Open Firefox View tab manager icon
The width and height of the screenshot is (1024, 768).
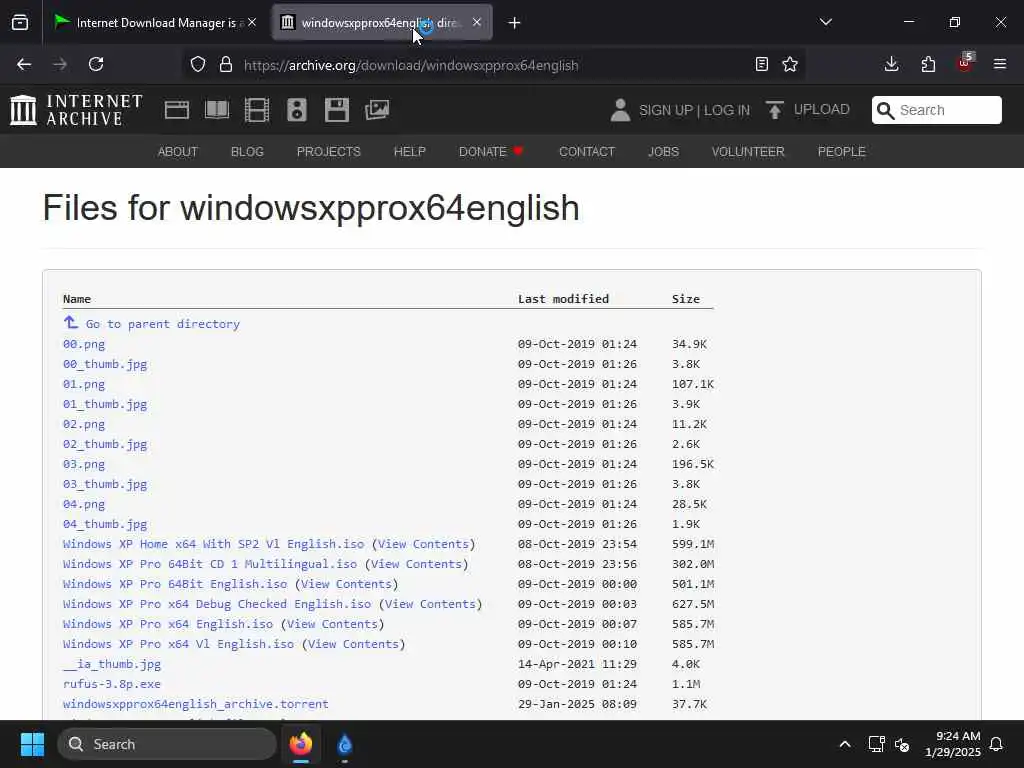click(x=20, y=23)
